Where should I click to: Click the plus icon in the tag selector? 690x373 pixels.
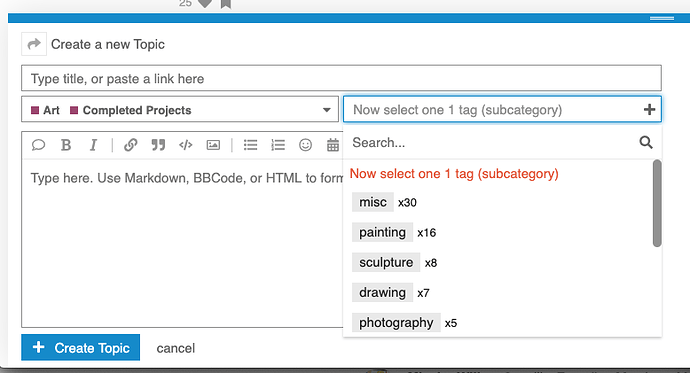click(650, 110)
